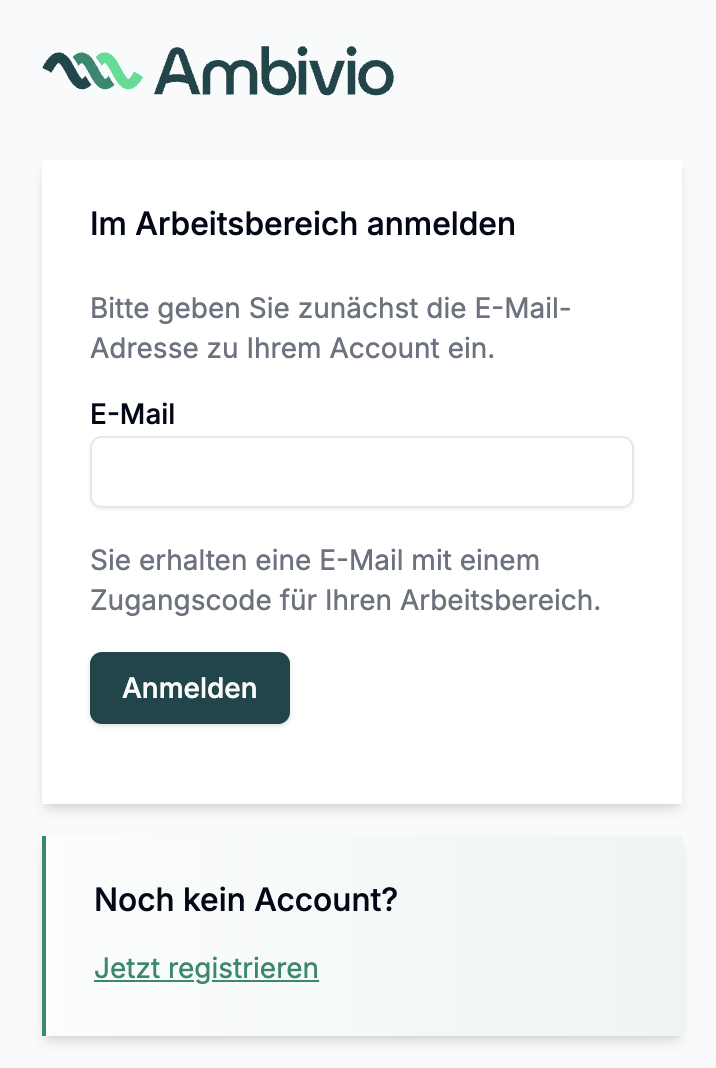This screenshot has height=1068, width=716.
Task: Open the Jetzt registrieren link
Action: [x=206, y=968]
